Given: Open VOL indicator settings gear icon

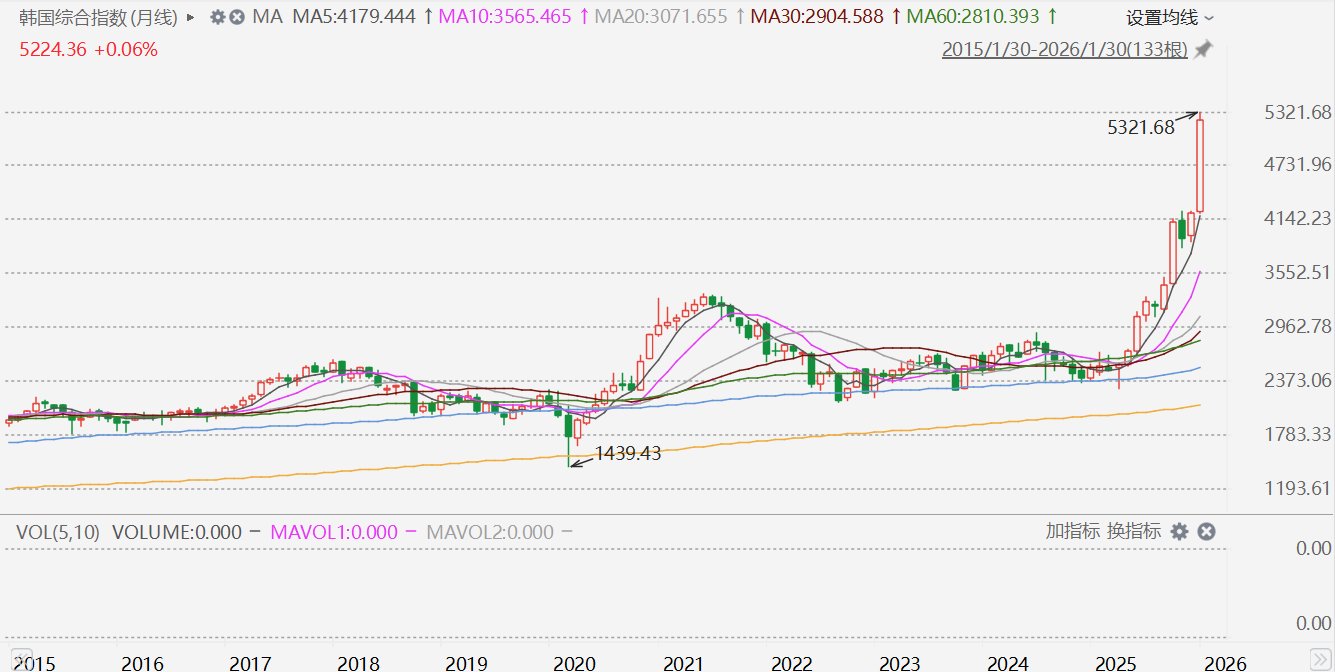Looking at the screenshot, I should pos(1179,532).
